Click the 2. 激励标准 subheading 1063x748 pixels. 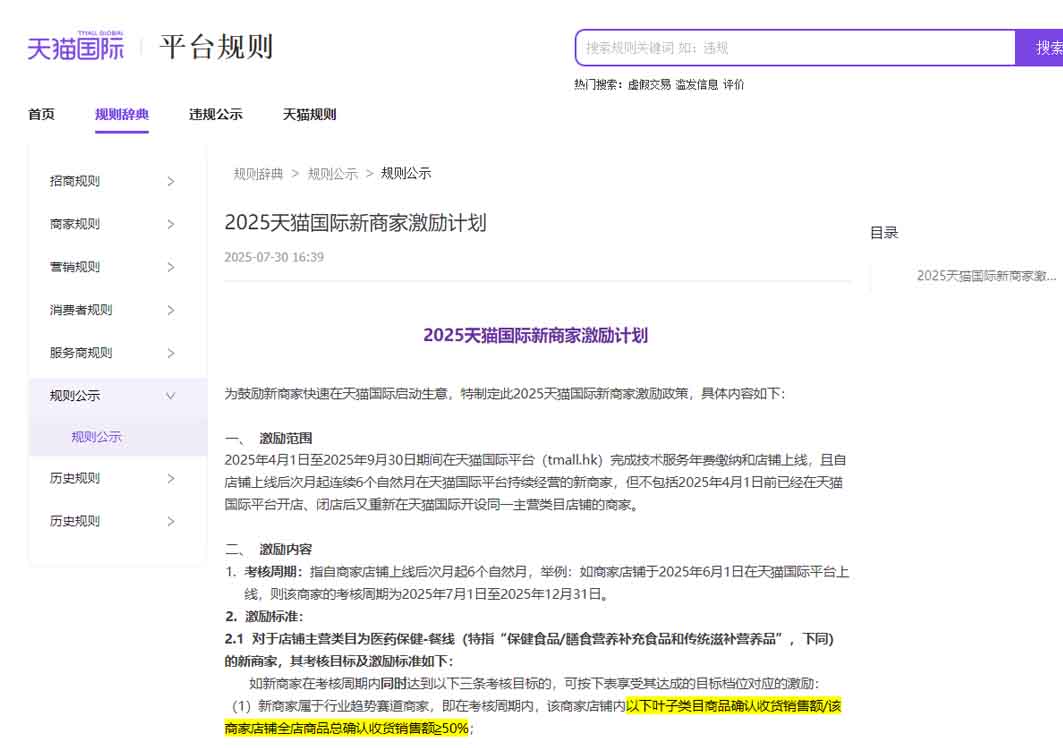264,616
